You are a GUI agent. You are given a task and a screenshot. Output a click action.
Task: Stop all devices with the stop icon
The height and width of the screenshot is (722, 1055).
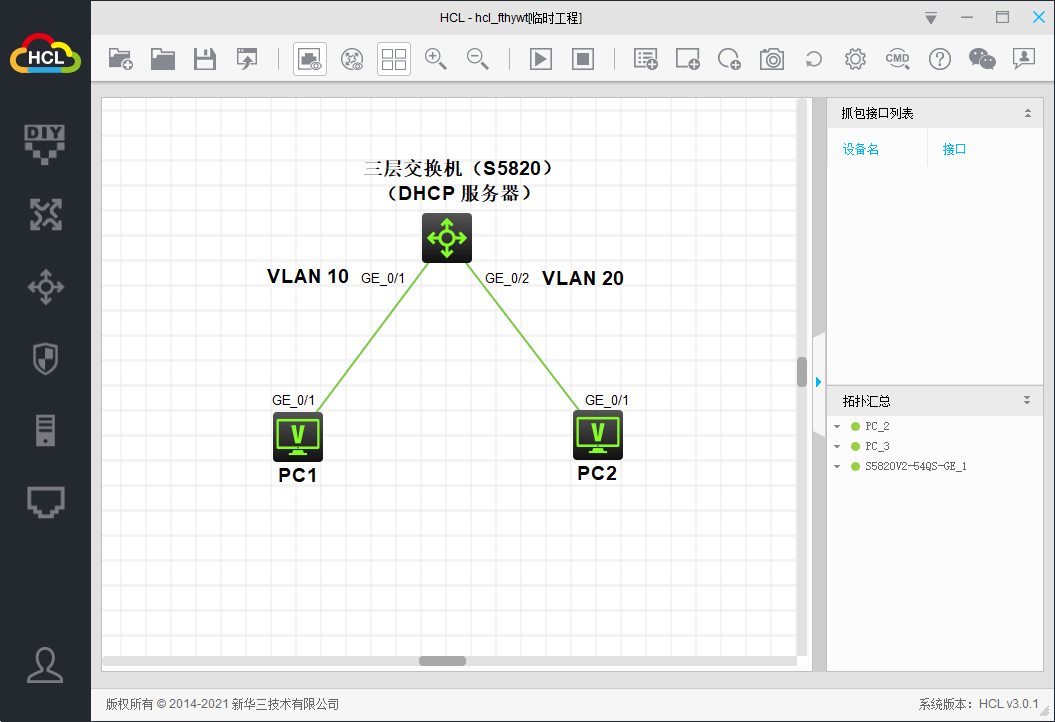[582, 59]
